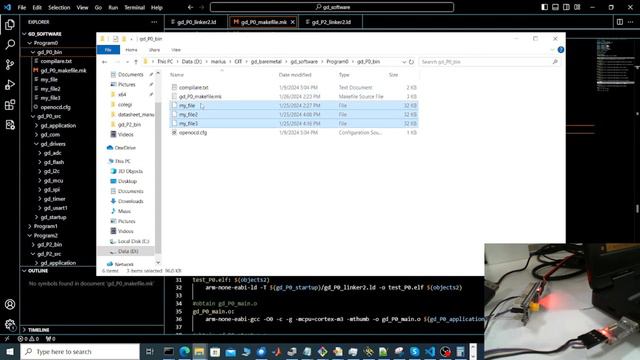
Task: Open OneDrive in the navigation pane
Action: (125, 148)
